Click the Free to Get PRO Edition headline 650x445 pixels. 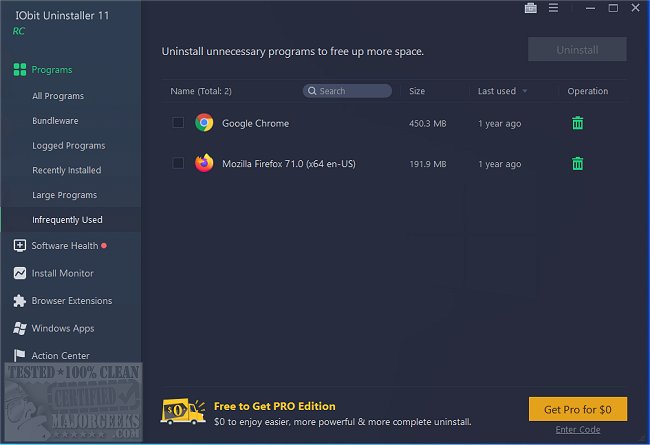click(x=274, y=406)
